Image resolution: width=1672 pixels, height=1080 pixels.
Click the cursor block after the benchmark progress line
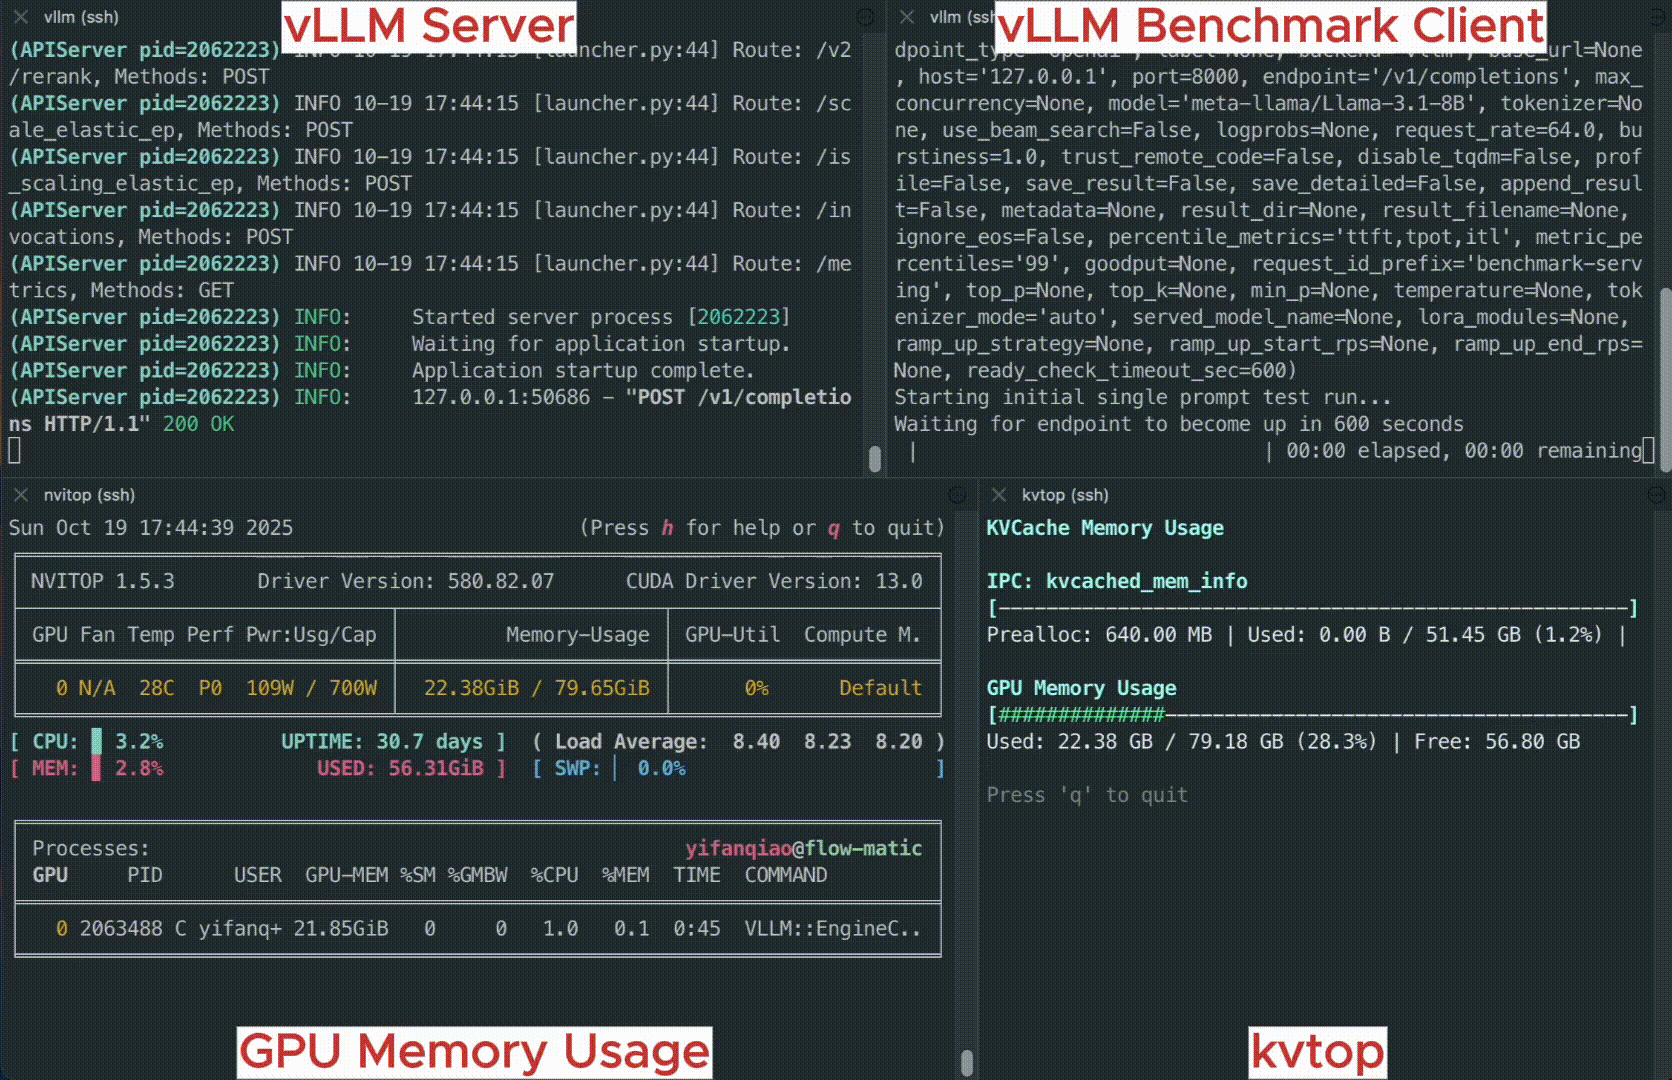pos(1650,451)
